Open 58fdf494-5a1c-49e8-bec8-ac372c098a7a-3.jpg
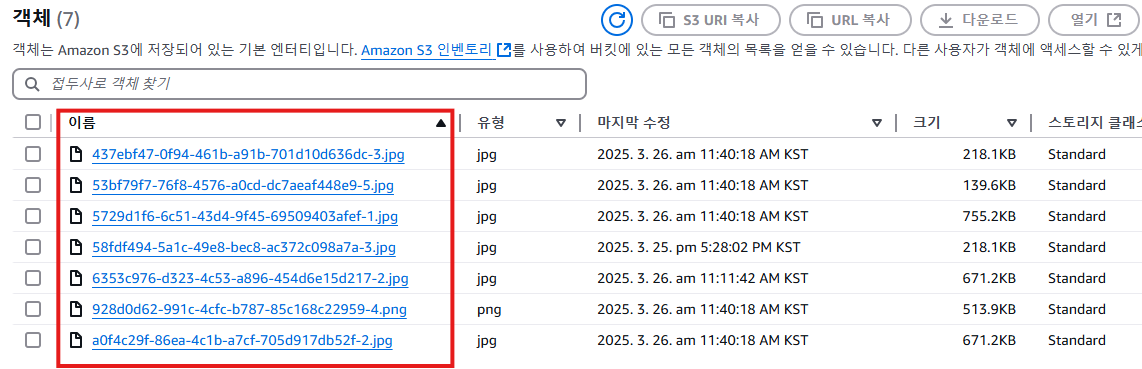This screenshot has height=369, width=1142. tap(244, 247)
